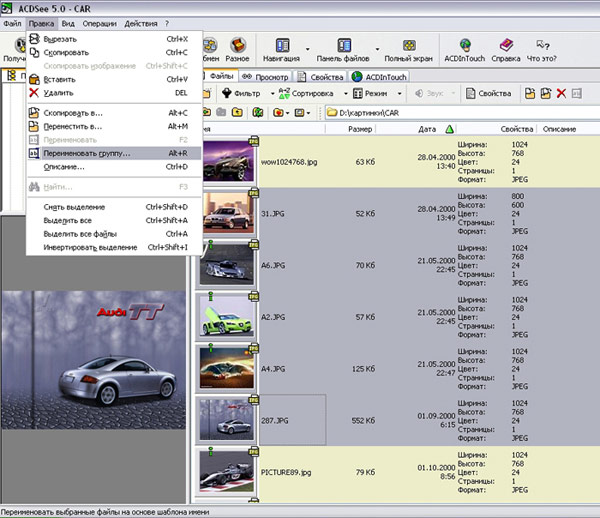This screenshot has width=600, height=518.
Task: Expand the Сортировка dropdown arrow
Action: pos(346,93)
